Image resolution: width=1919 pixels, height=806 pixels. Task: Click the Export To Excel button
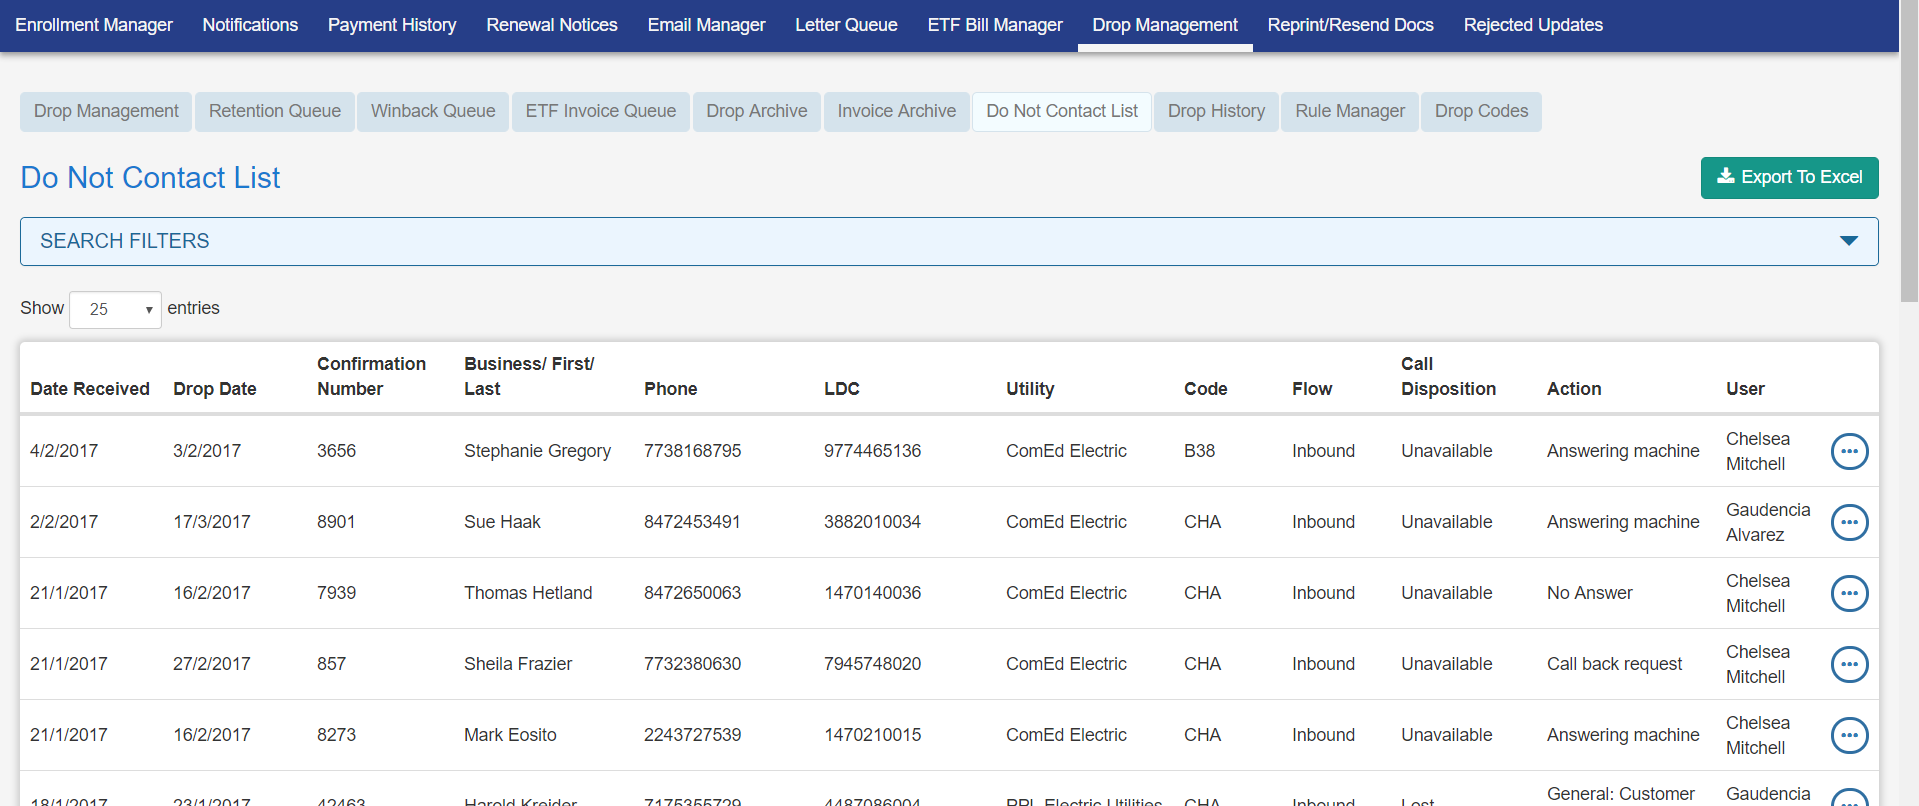1789,177
